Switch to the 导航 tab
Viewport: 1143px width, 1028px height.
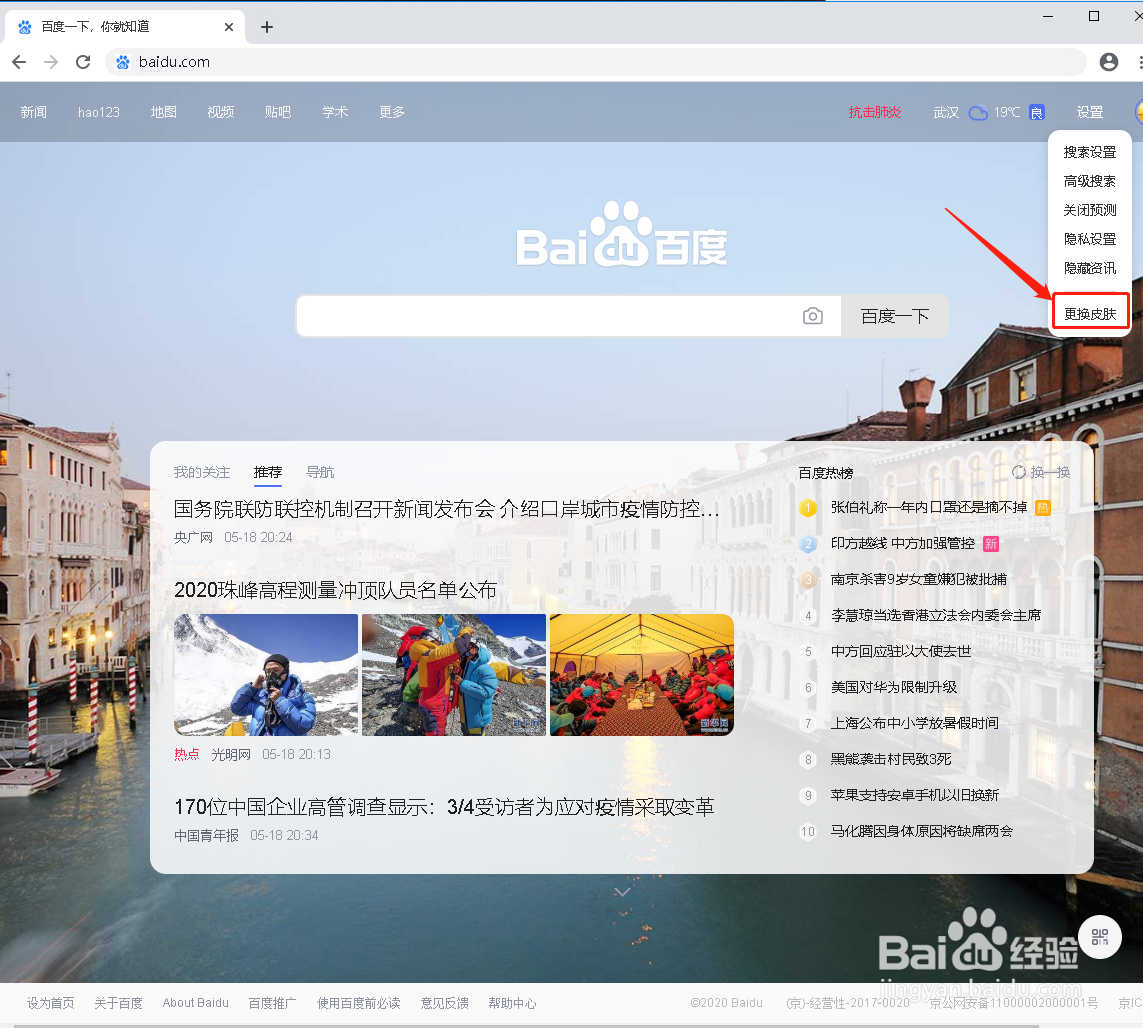pos(320,472)
